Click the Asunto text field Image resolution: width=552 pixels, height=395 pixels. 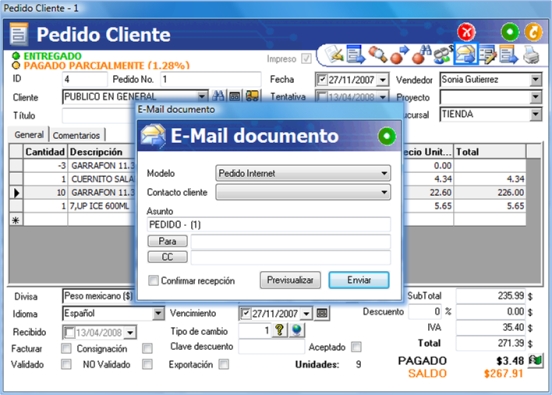click(x=269, y=225)
